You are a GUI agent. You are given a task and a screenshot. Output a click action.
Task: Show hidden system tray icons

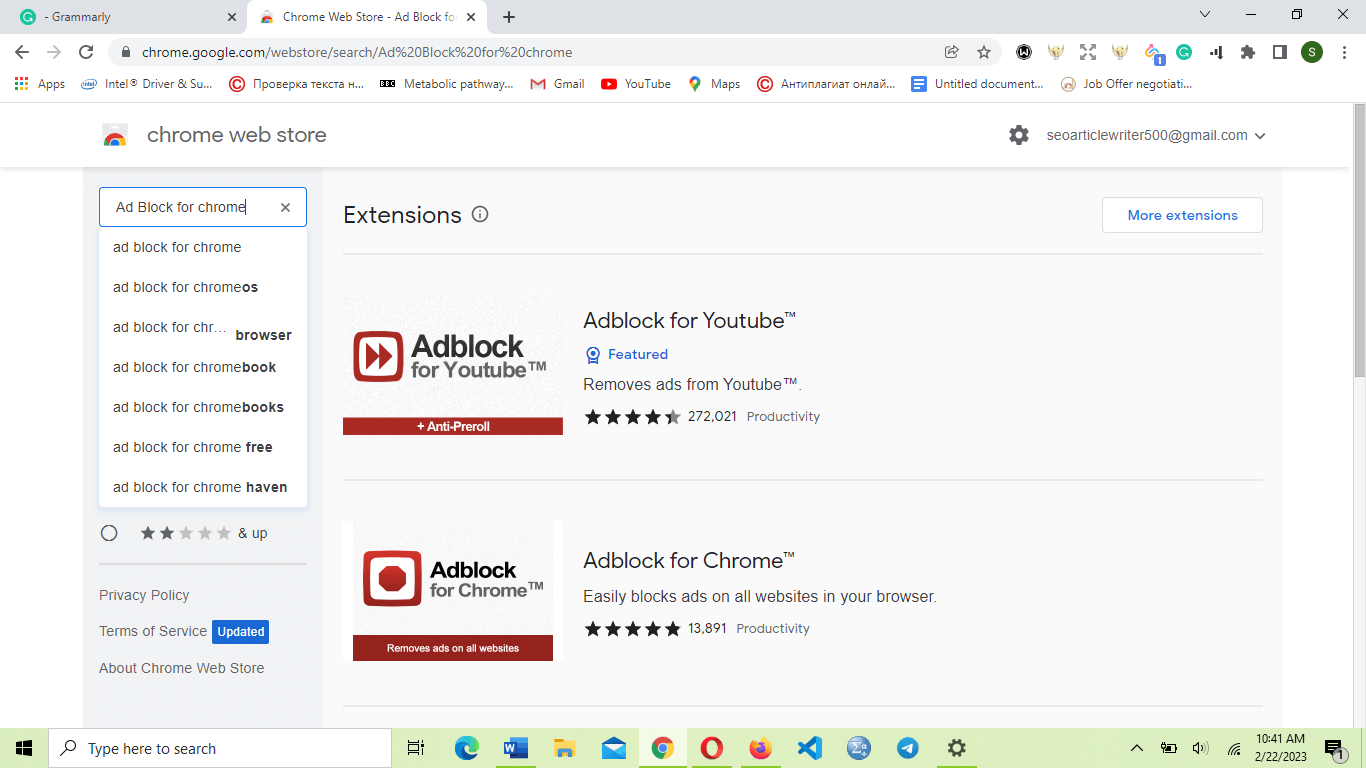click(x=1136, y=748)
